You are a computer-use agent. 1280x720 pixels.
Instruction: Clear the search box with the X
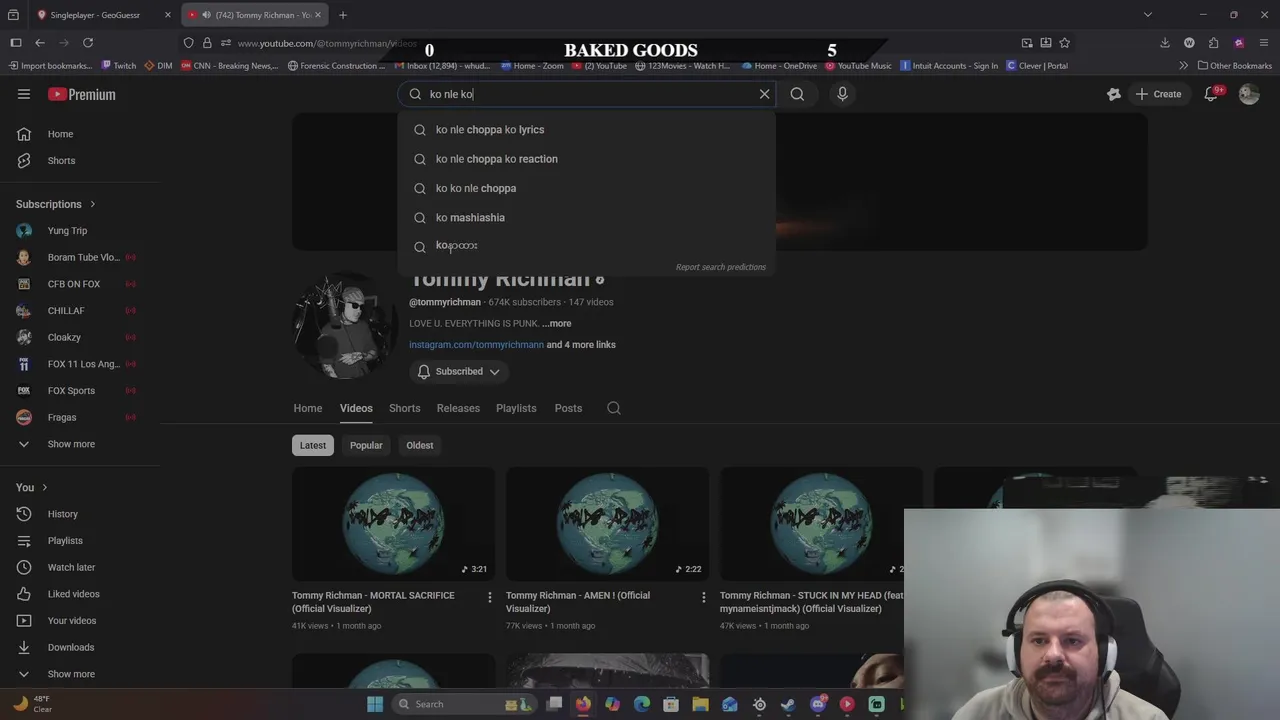pyautogui.click(x=764, y=94)
